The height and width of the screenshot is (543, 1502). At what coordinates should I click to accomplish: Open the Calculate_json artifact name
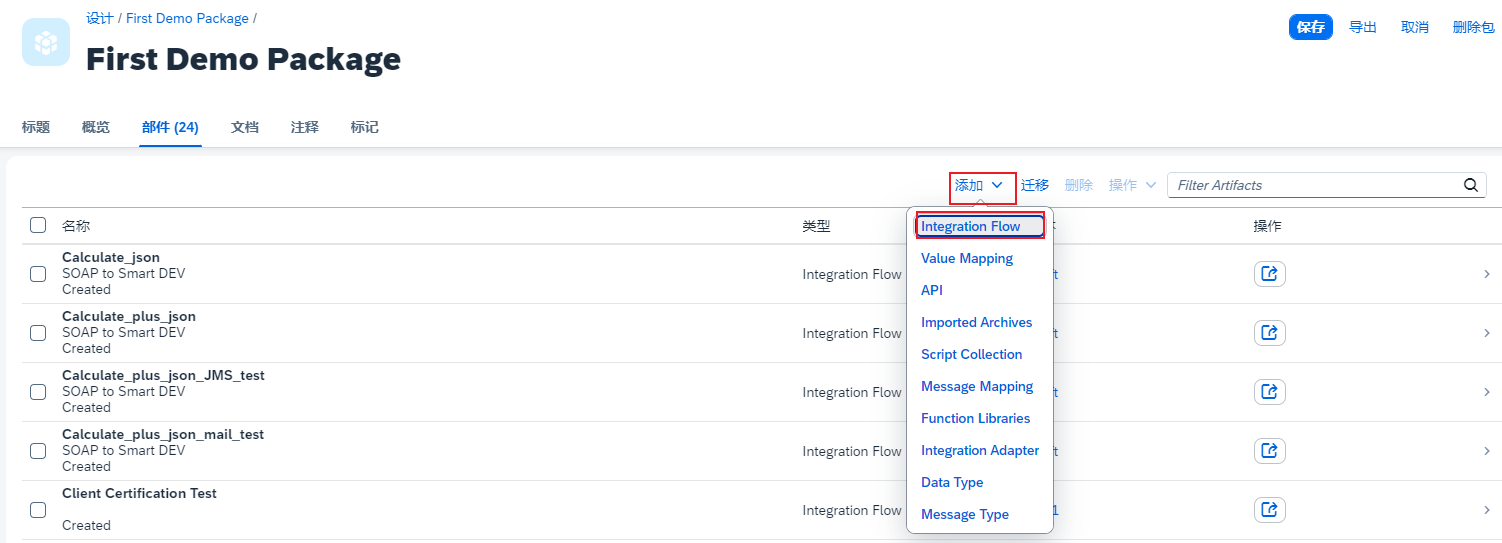click(x=111, y=257)
